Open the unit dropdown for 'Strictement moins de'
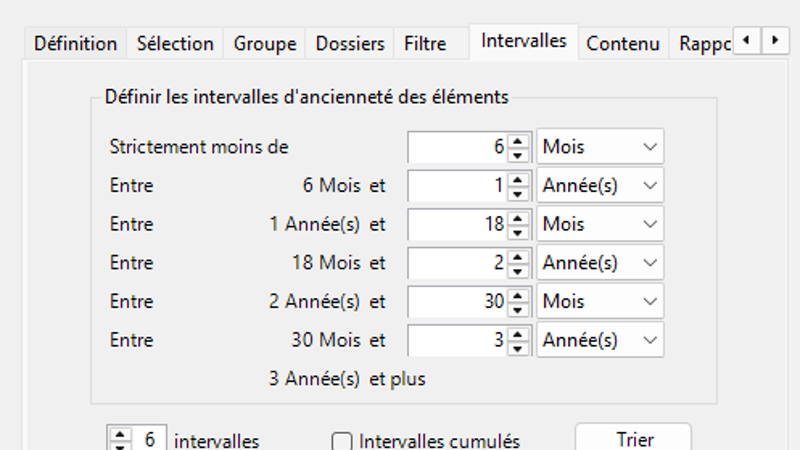The image size is (800, 450). point(600,147)
